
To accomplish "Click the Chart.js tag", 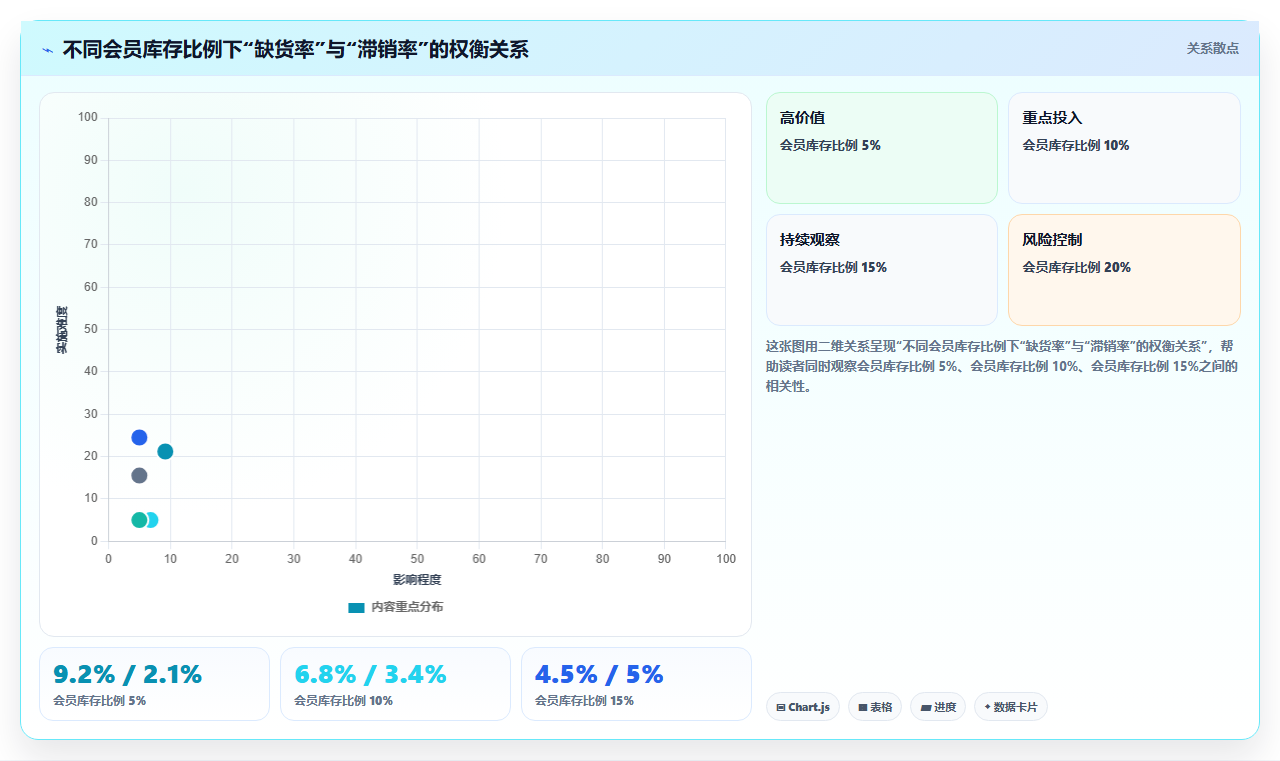I will (x=803, y=707).
